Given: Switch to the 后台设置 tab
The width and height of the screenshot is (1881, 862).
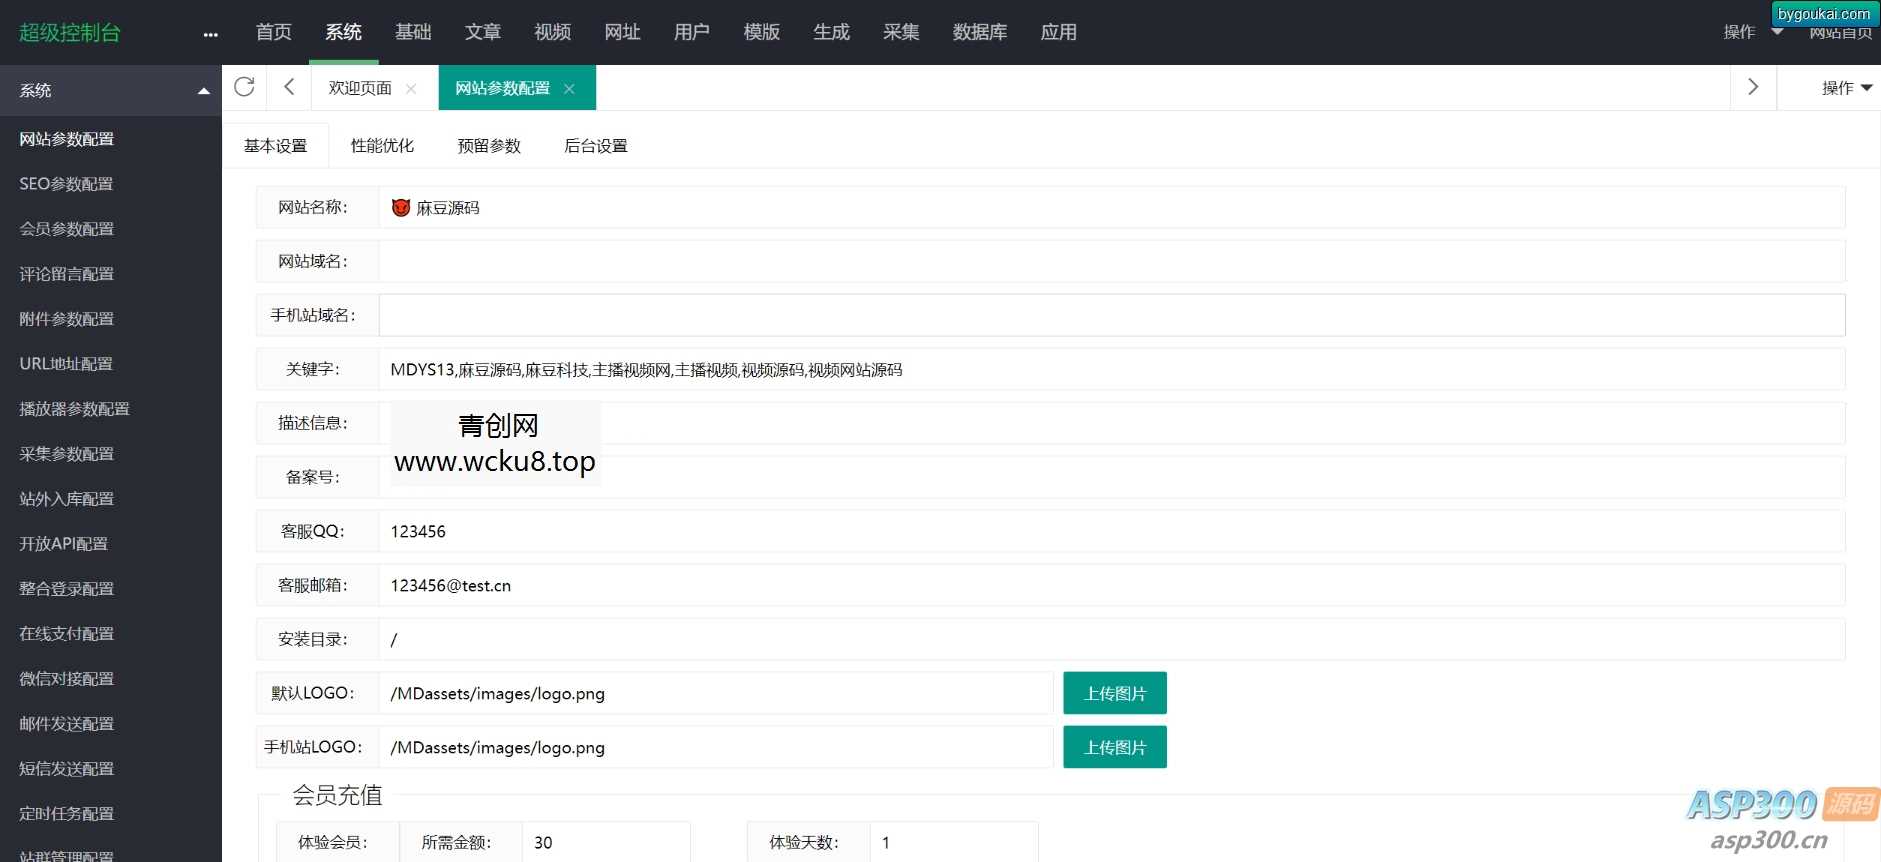Looking at the screenshot, I should click(595, 146).
